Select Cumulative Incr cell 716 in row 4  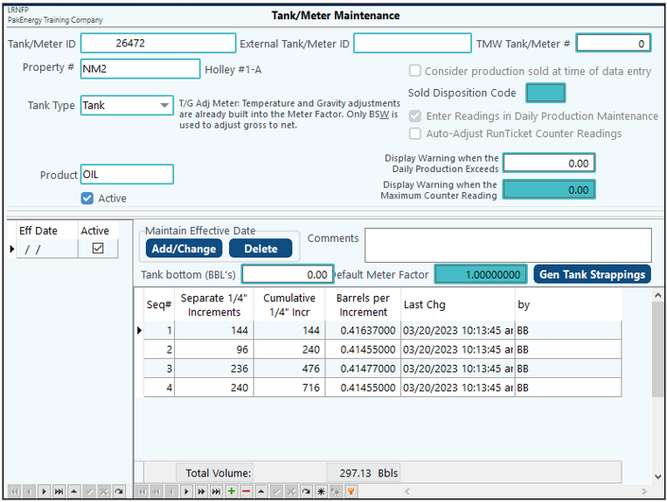pyautogui.click(x=289, y=388)
